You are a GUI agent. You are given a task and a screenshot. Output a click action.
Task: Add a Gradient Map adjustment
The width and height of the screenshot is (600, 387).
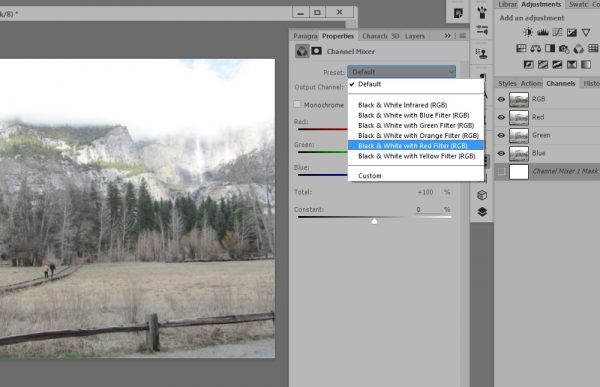tap(586, 64)
